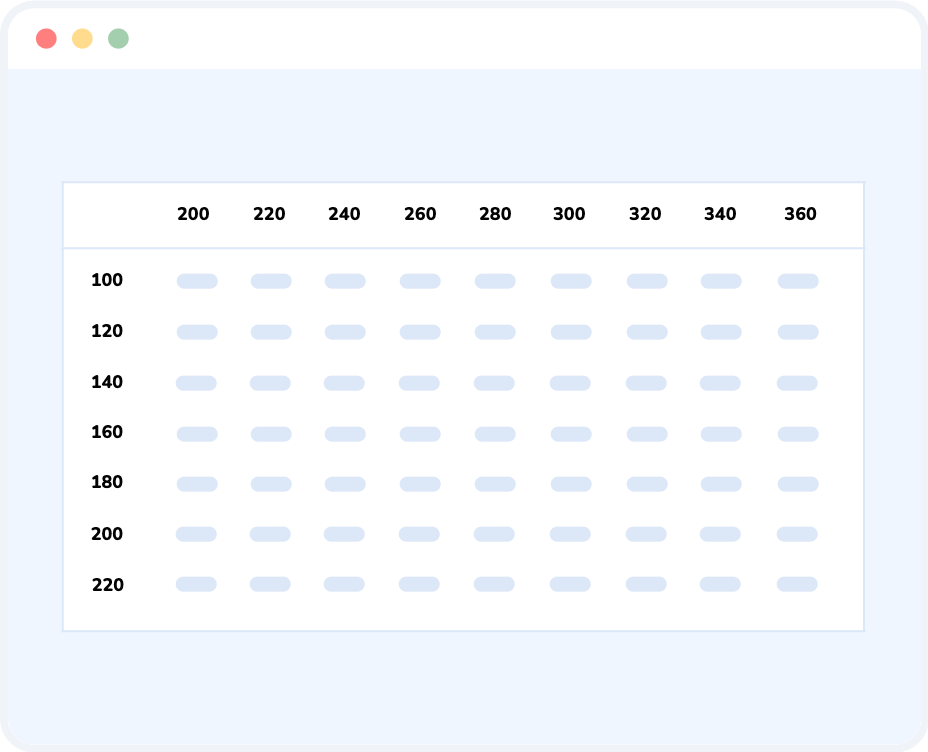The image size is (928, 752).
Task: Select the column header 260
Action: [x=420, y=214]
